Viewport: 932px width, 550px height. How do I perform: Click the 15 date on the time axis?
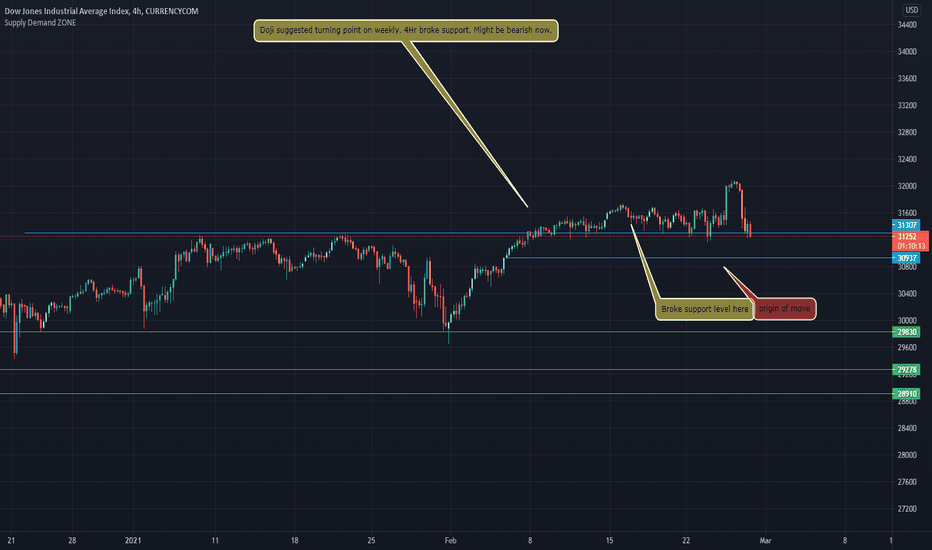(x=609, y=540)
